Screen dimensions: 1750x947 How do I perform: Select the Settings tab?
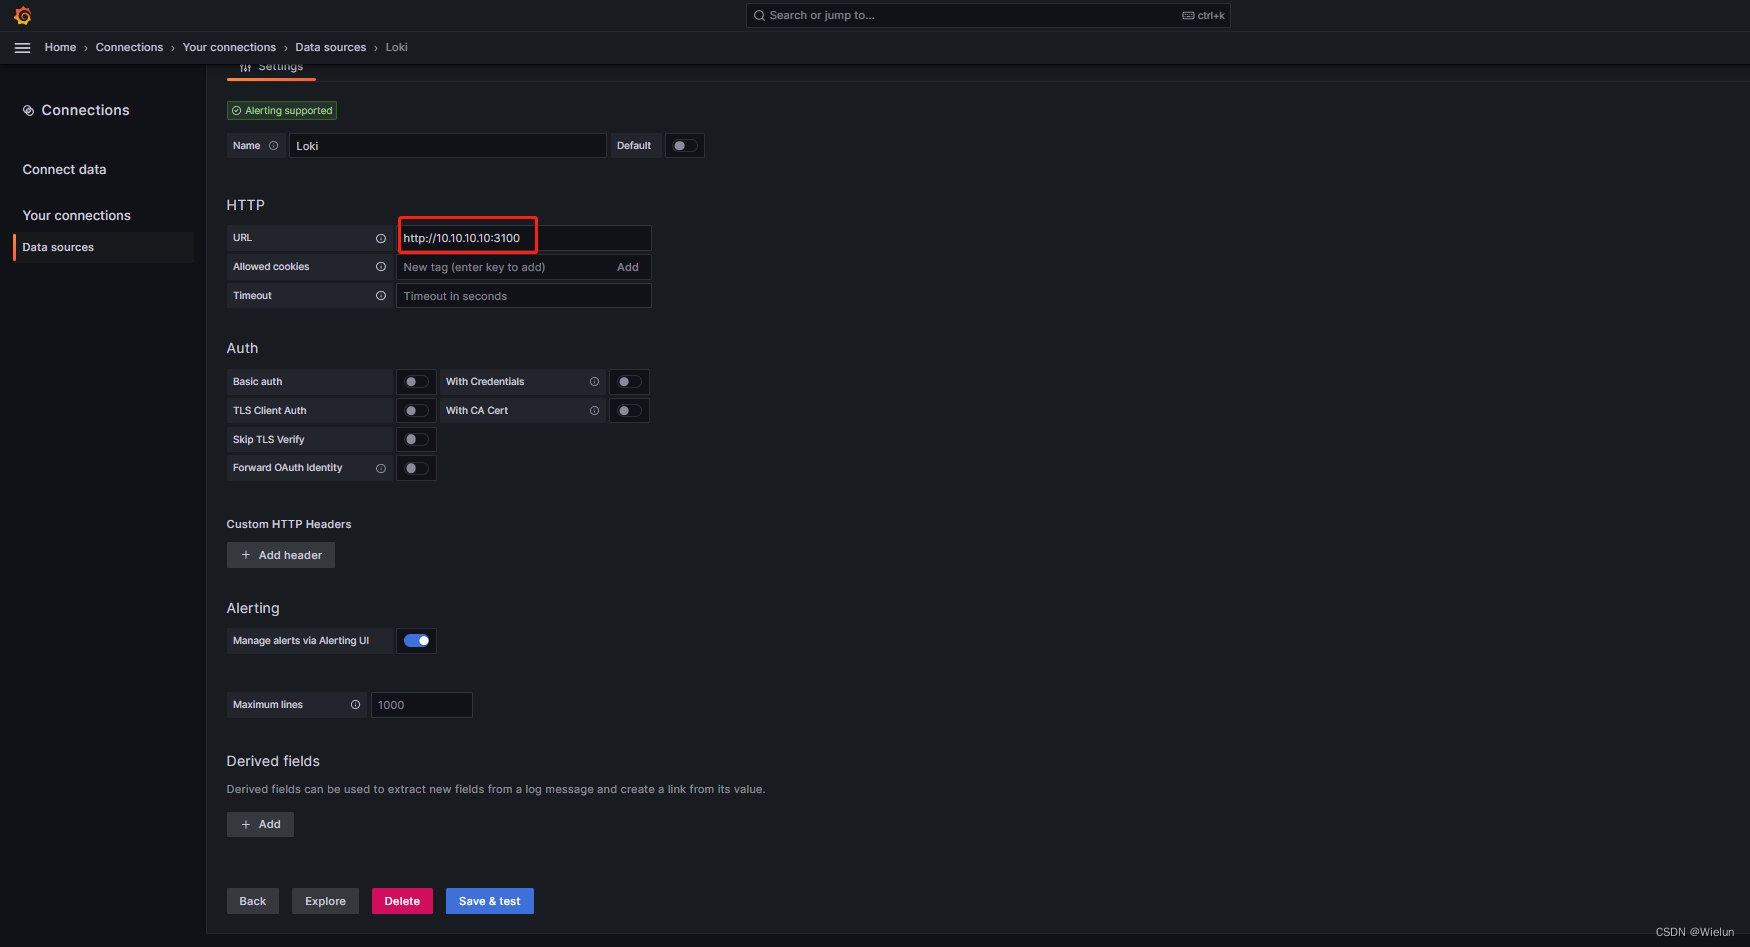tap(271, 69)
